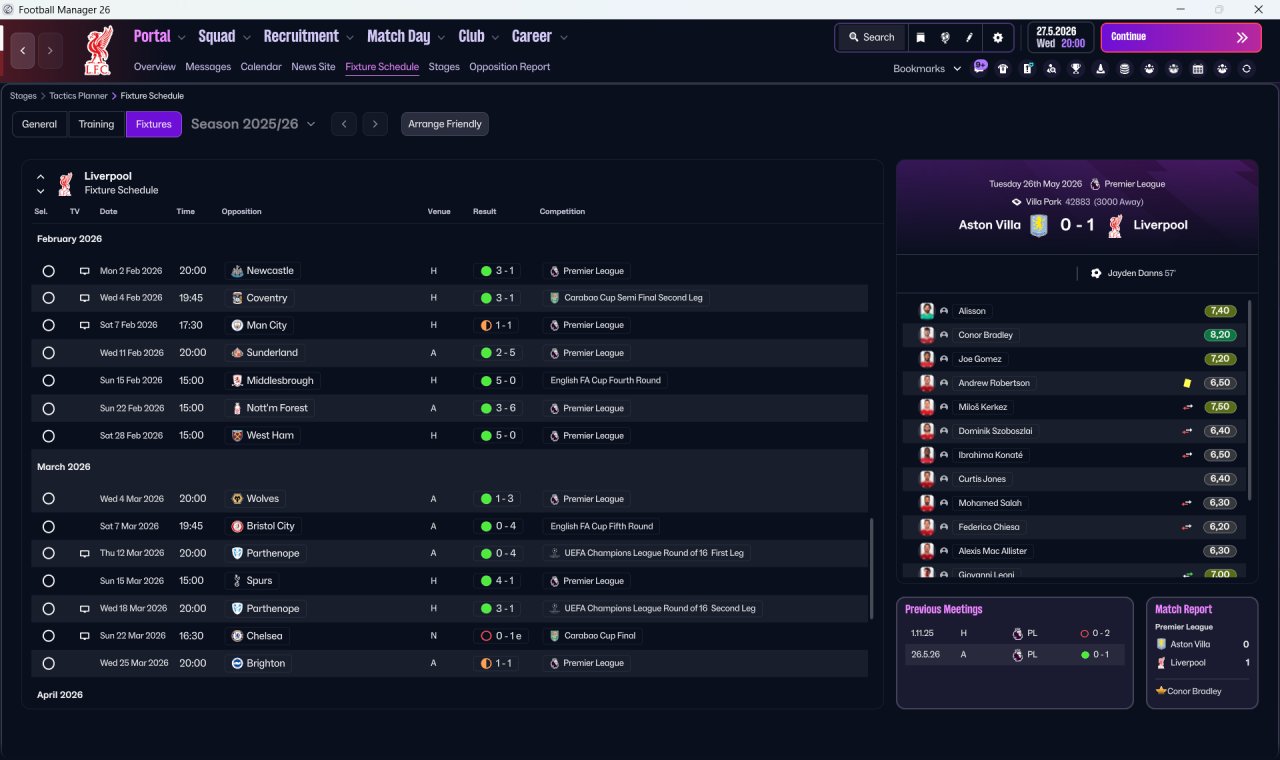Select the West Ham fixture radio button
The image size is (1280, 760).
[x=48, y=436]
